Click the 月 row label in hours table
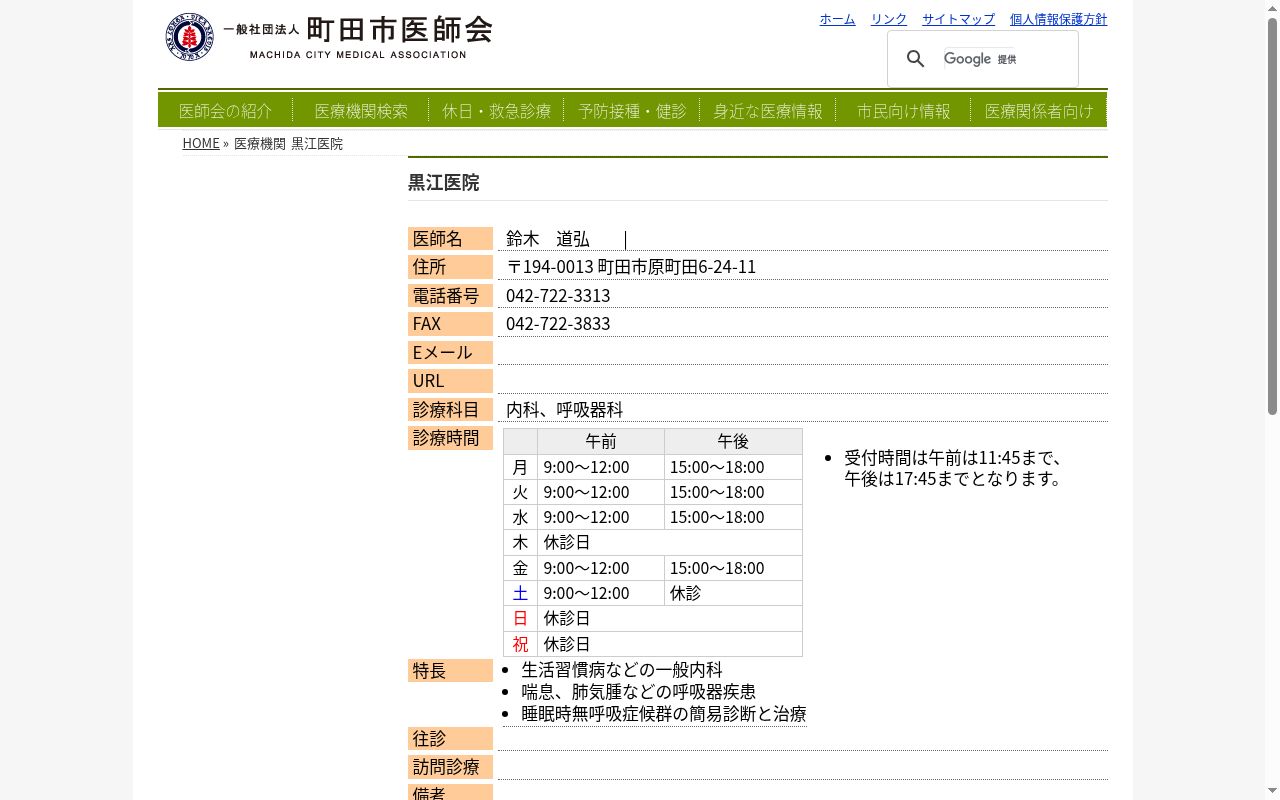Image resolution: width=1280 pixels, height=800 pixels. coord(520,467)
